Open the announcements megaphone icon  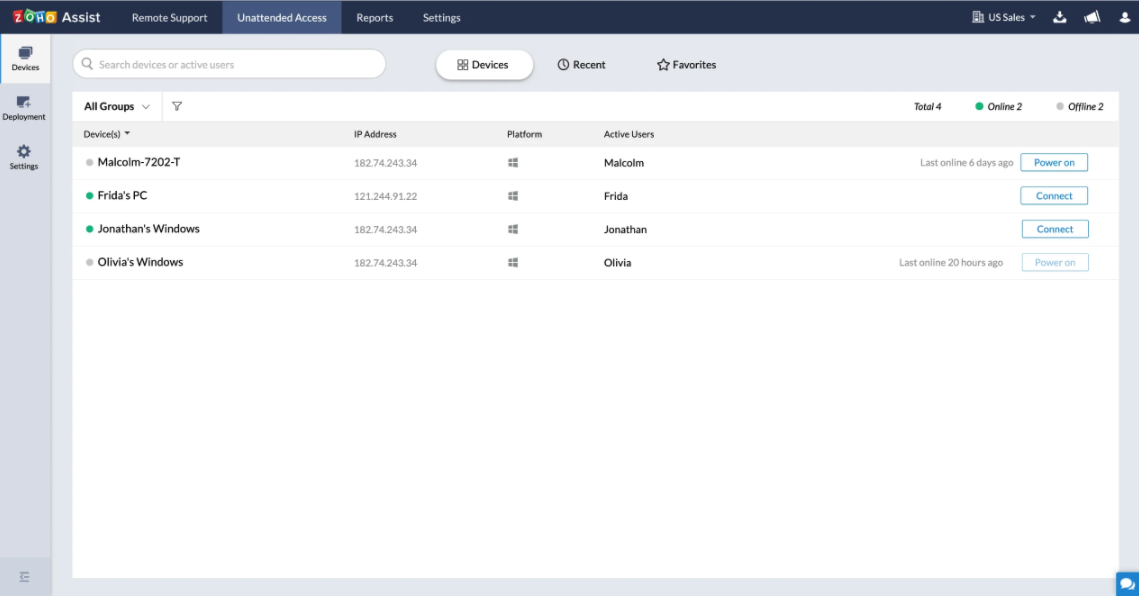[1092, 17]
